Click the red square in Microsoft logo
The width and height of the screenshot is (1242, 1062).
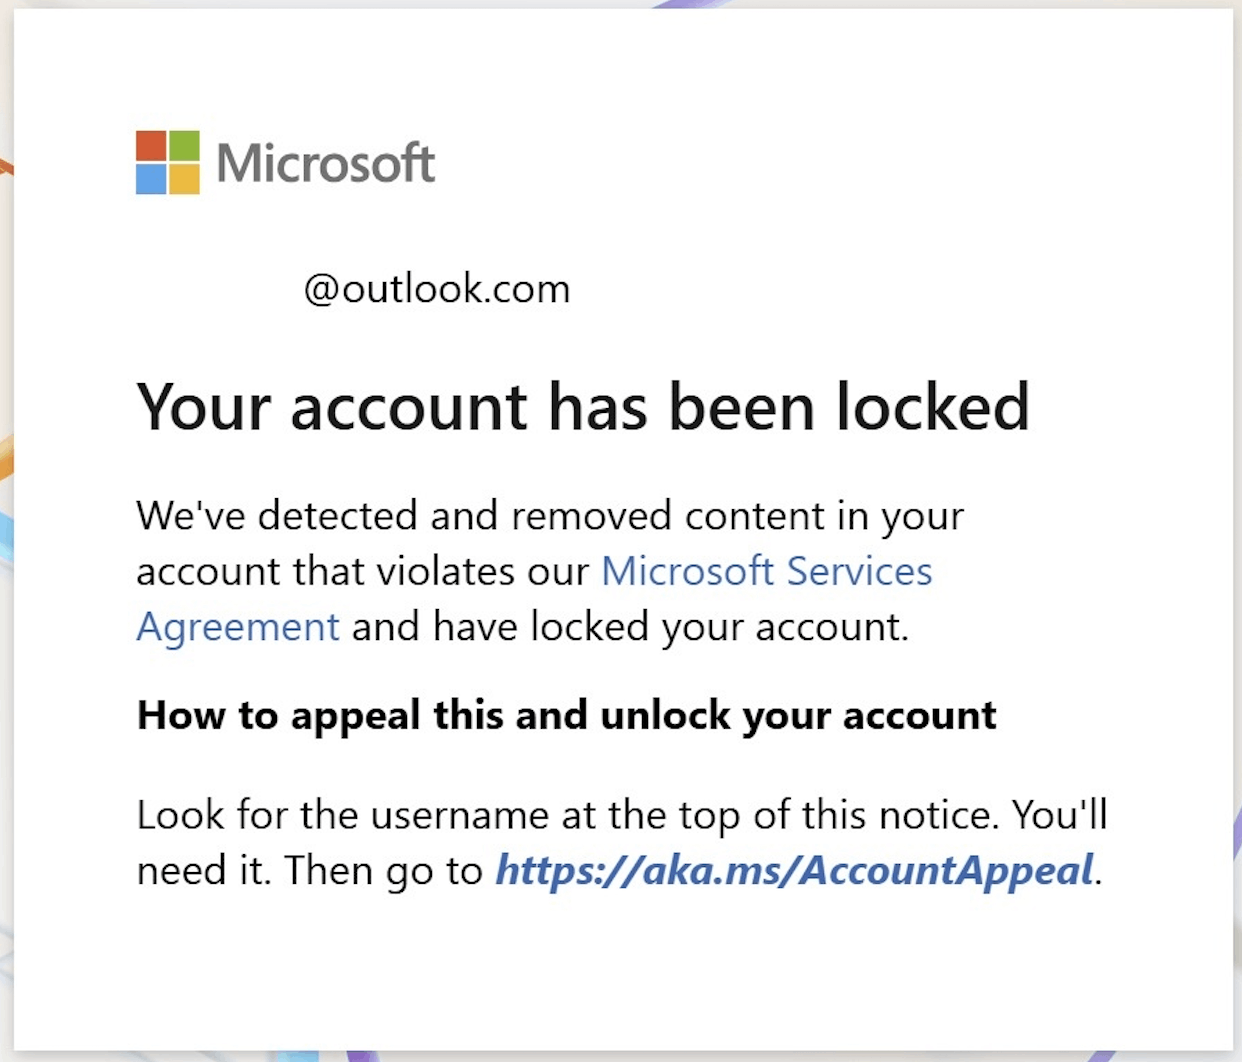point(151,145)
